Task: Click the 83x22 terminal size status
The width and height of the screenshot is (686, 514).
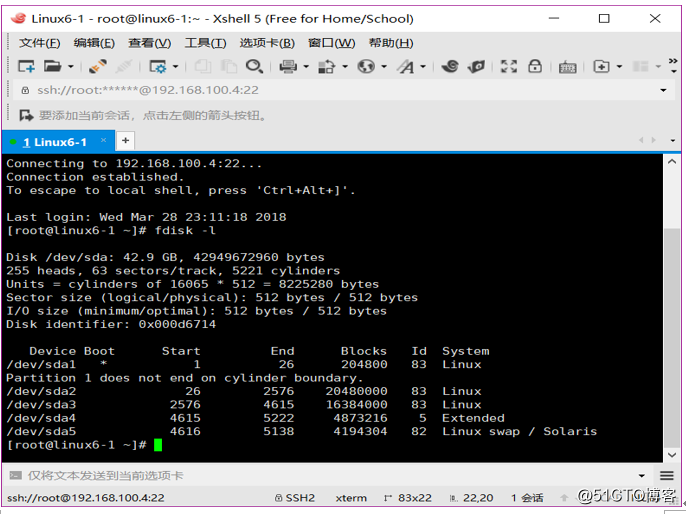Action: (408, 498)
